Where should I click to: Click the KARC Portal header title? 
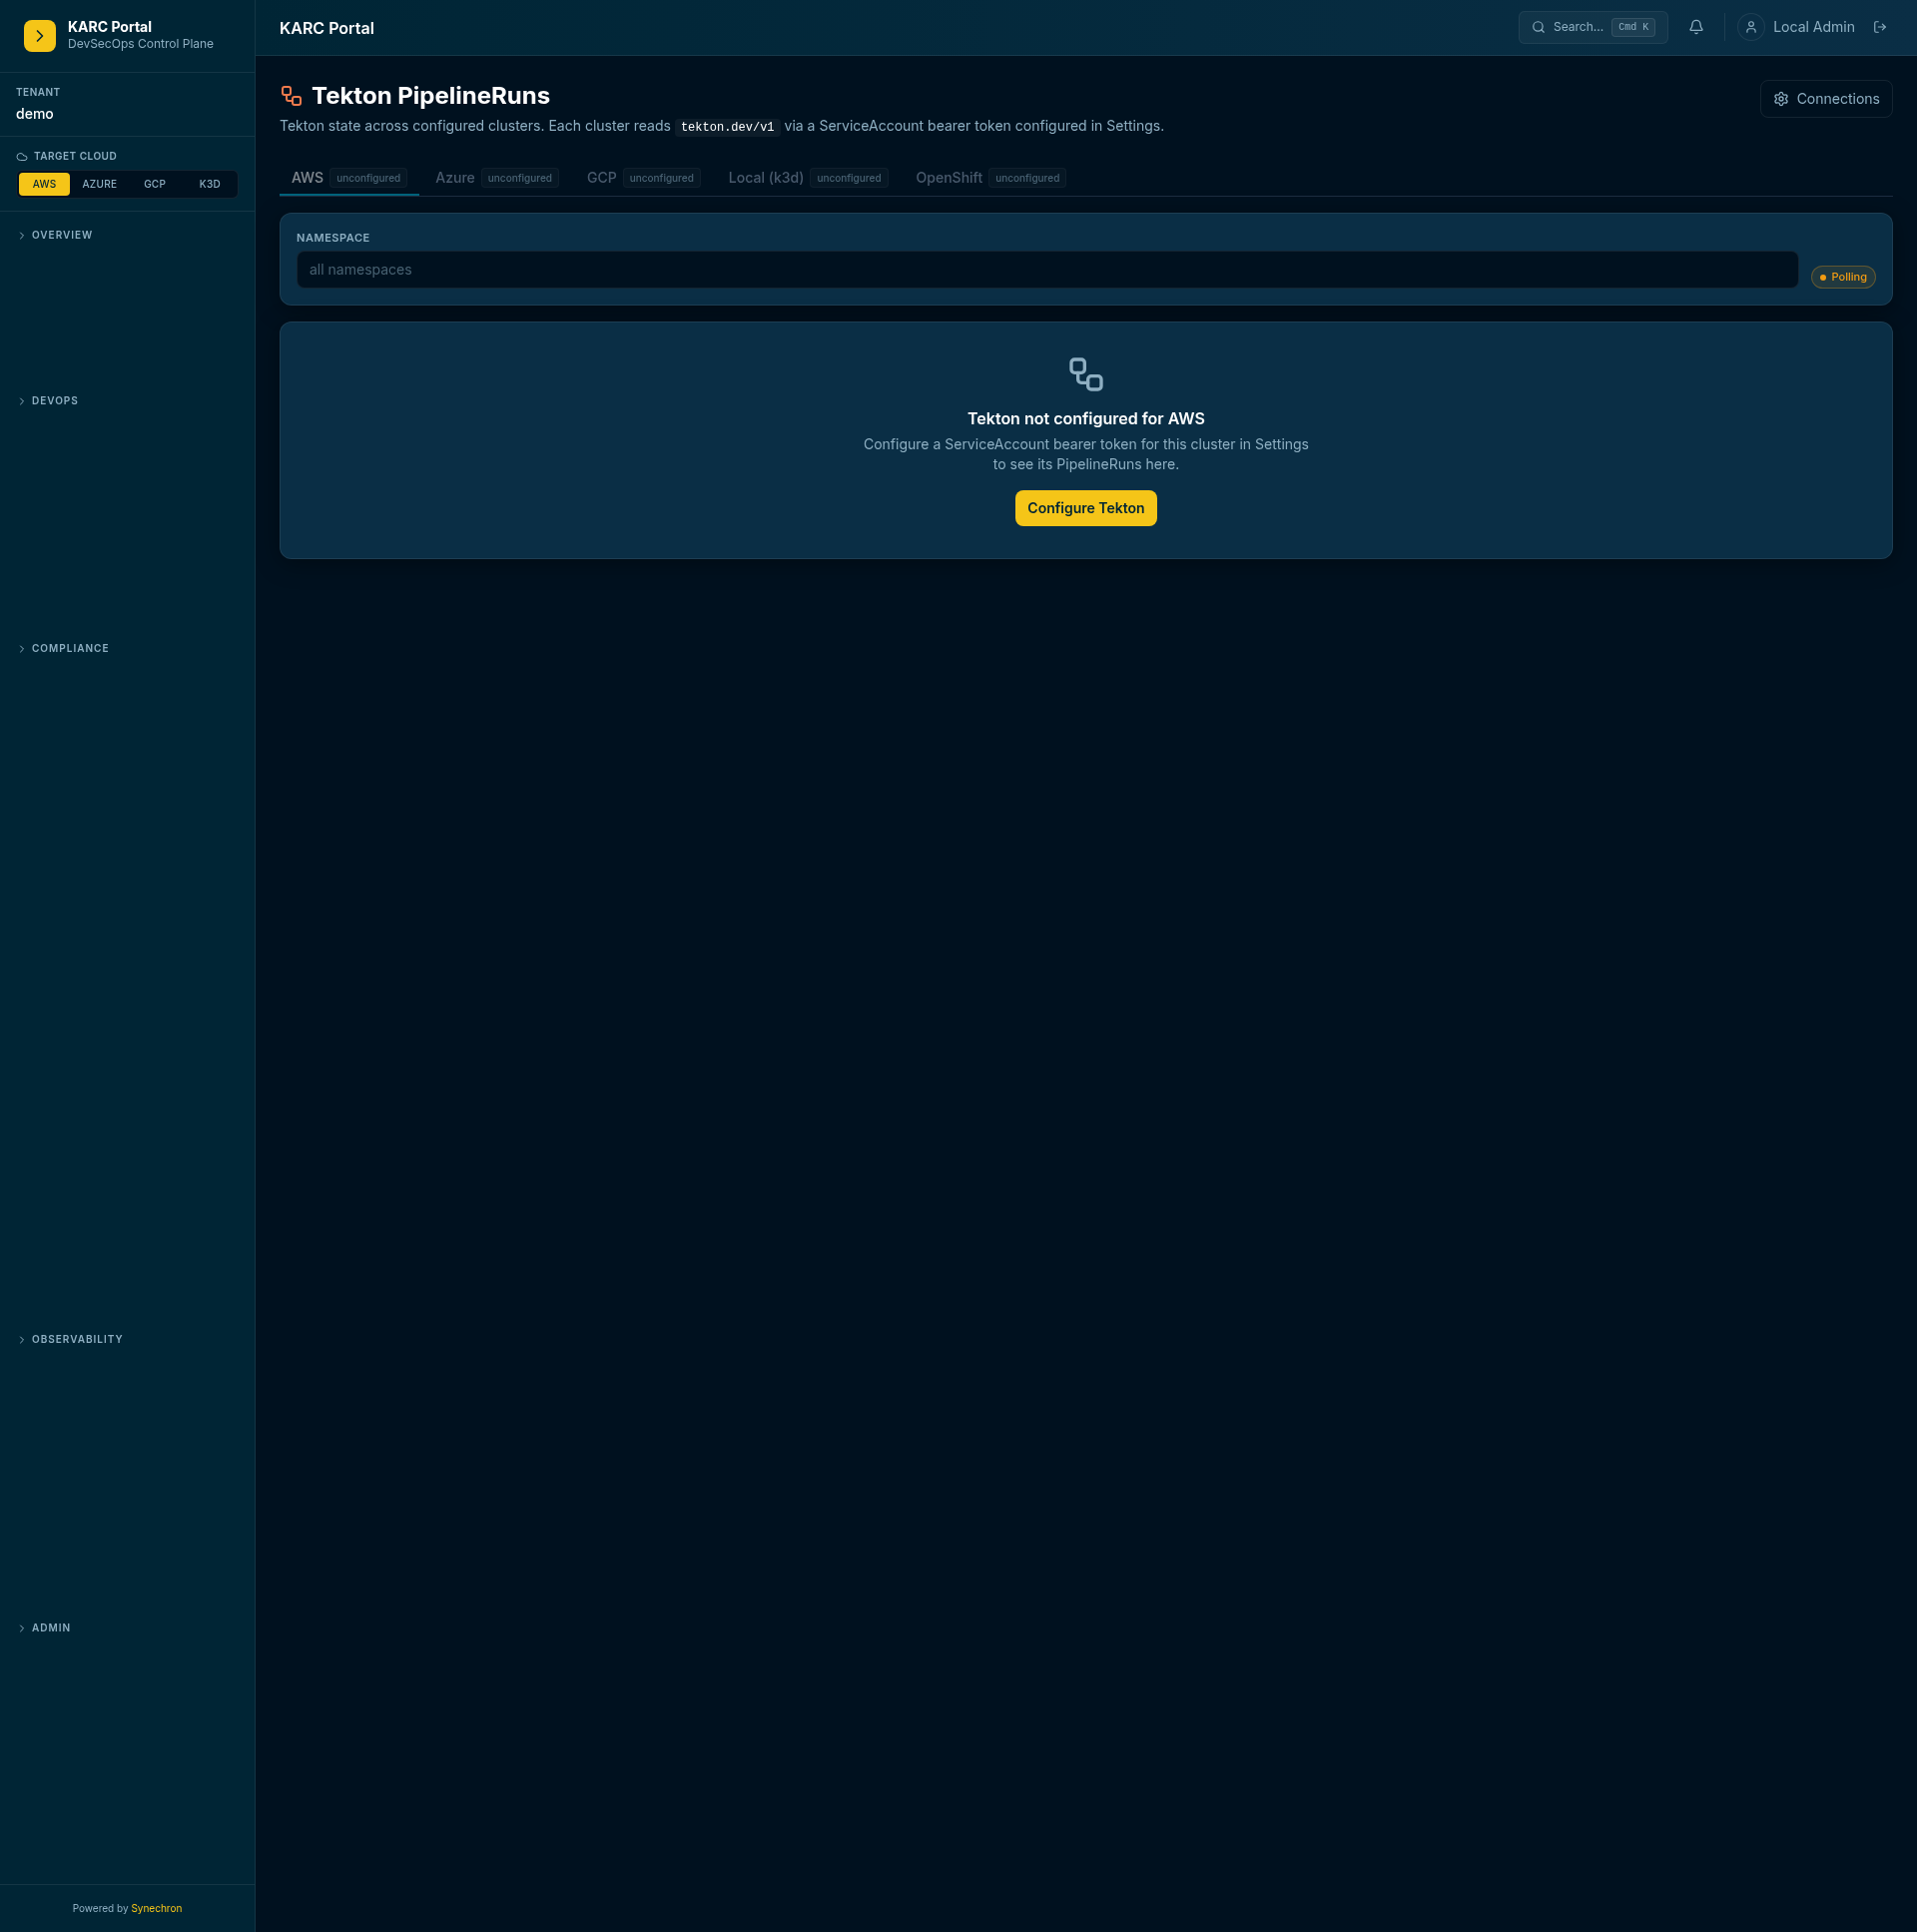pos(327,28)
